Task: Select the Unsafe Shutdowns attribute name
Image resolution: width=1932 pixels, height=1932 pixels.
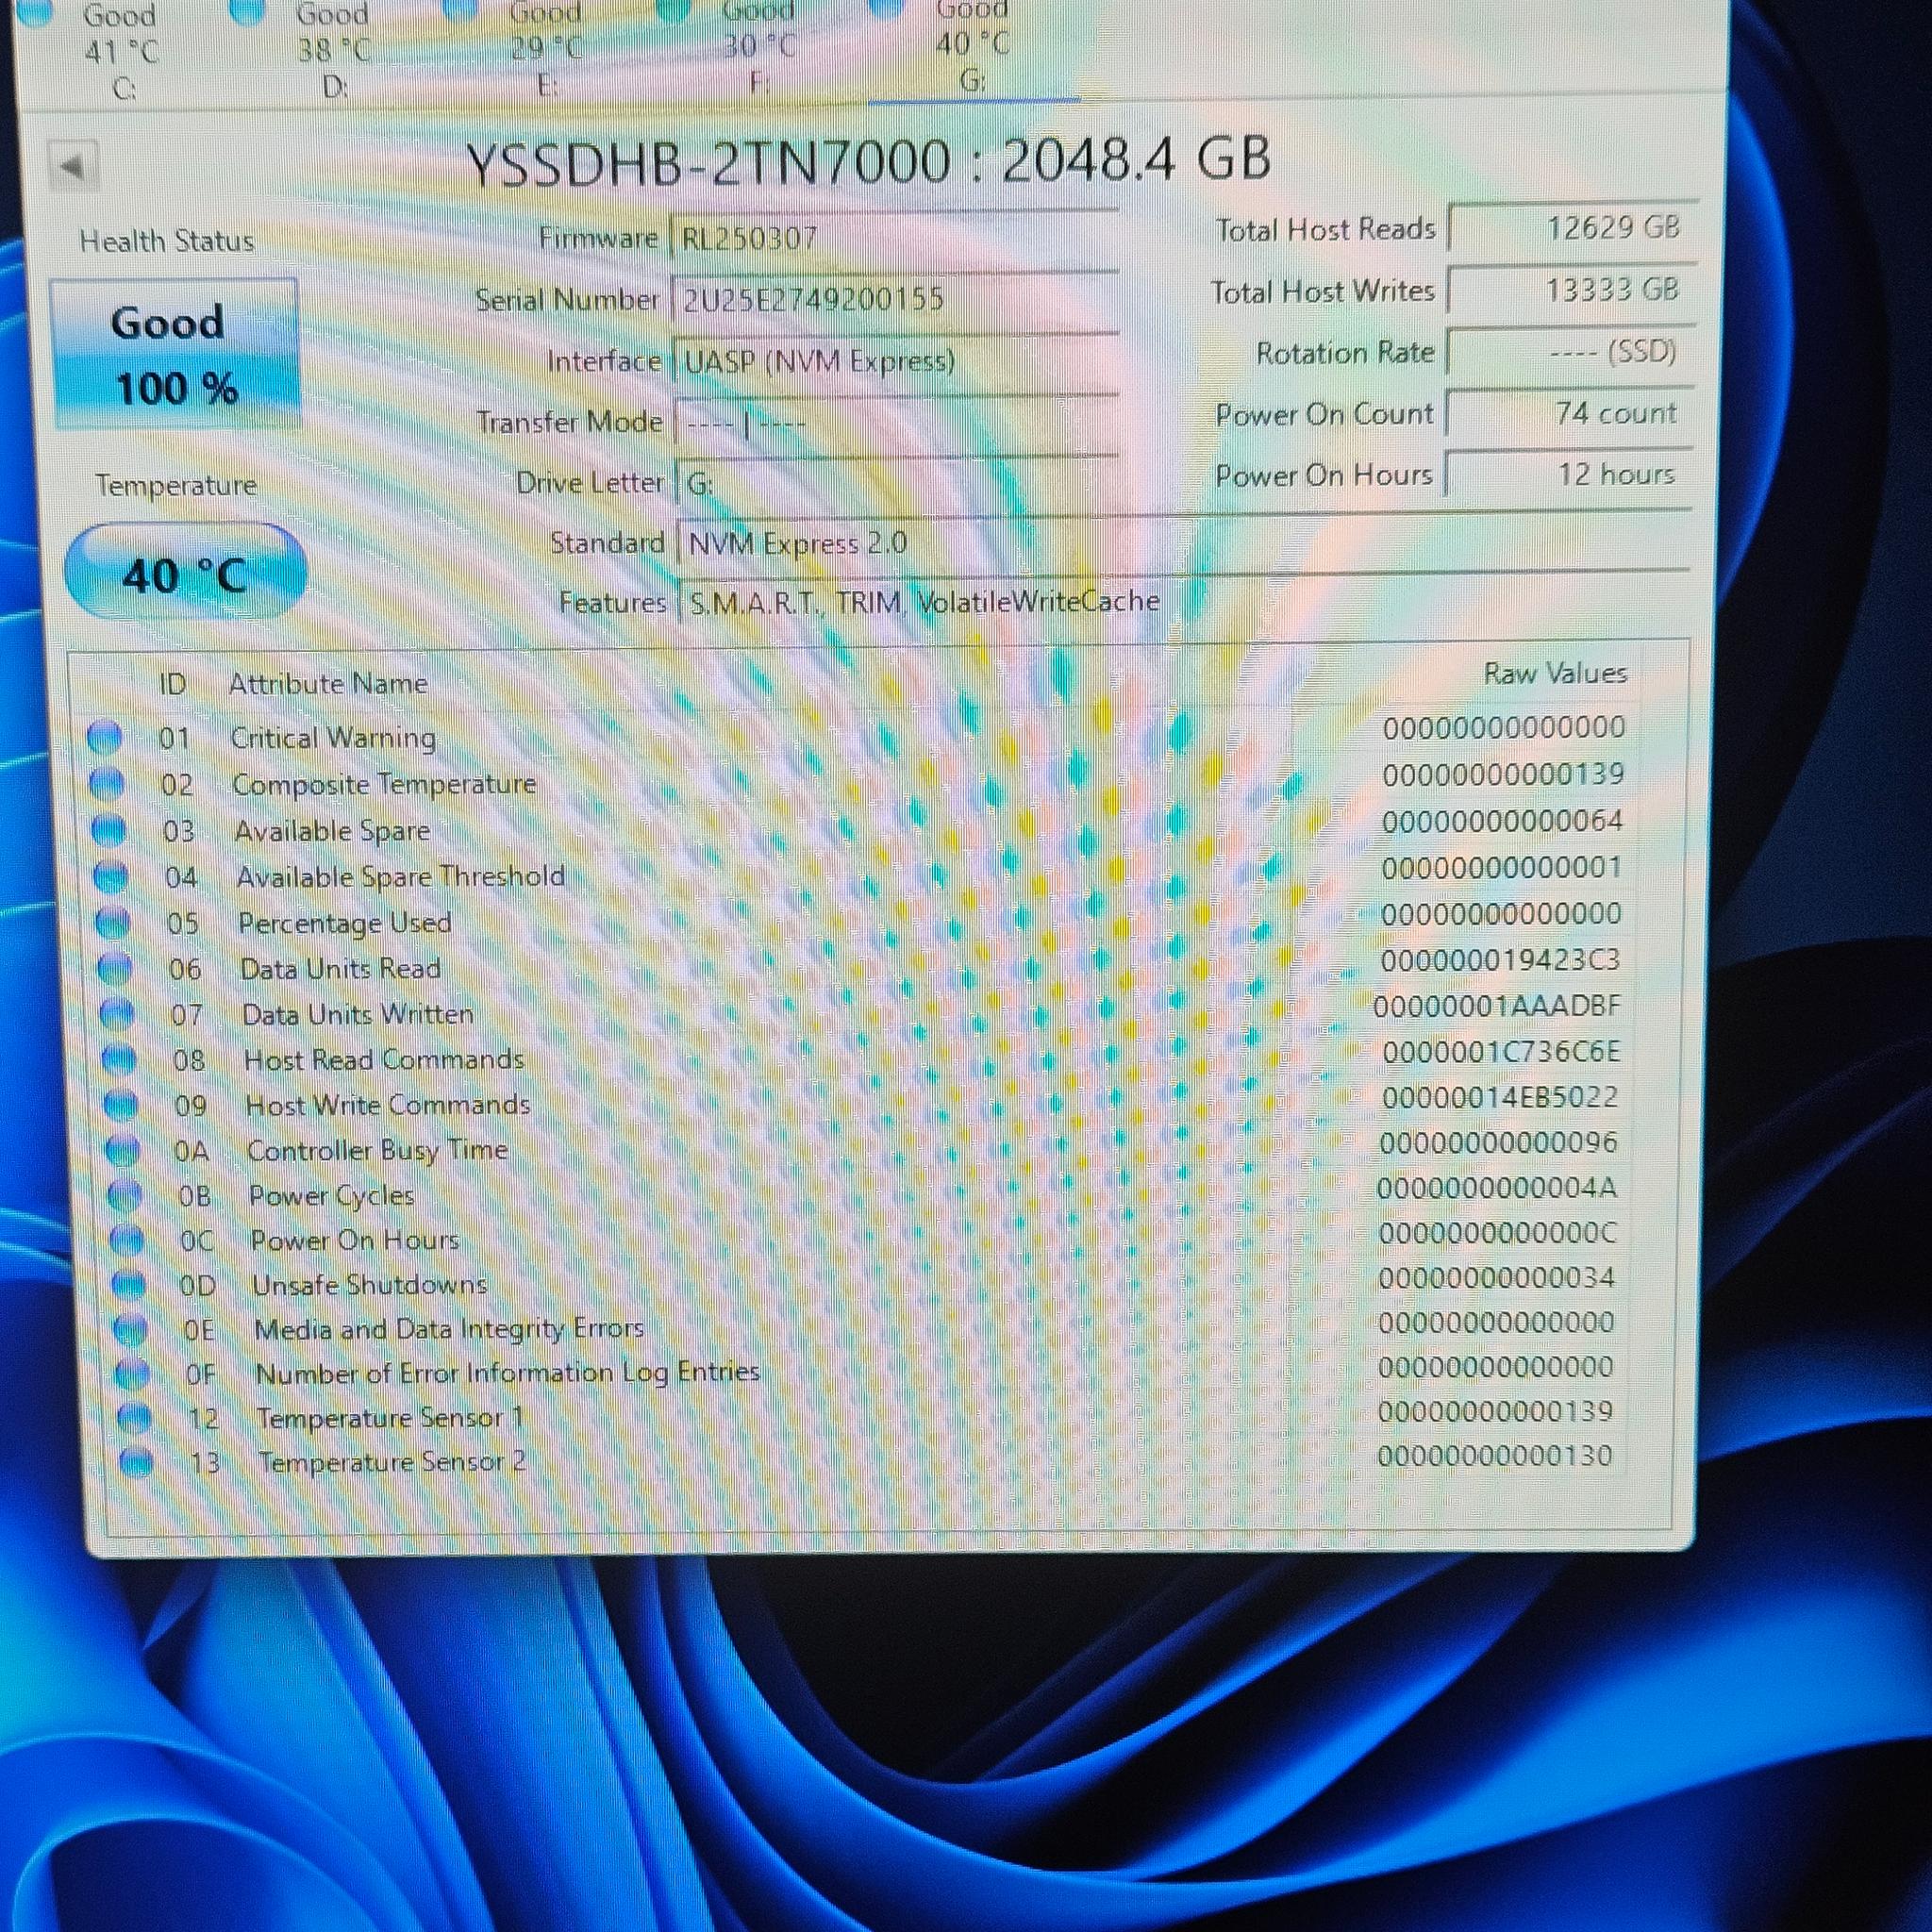Action: coord(369,1285)
